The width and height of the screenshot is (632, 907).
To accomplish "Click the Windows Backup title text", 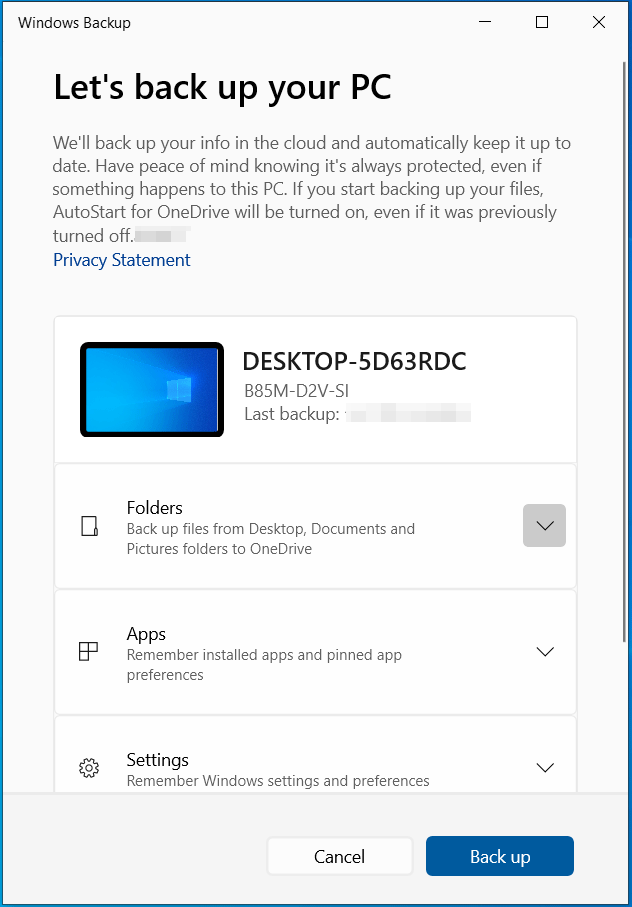I will click(74, 23).
